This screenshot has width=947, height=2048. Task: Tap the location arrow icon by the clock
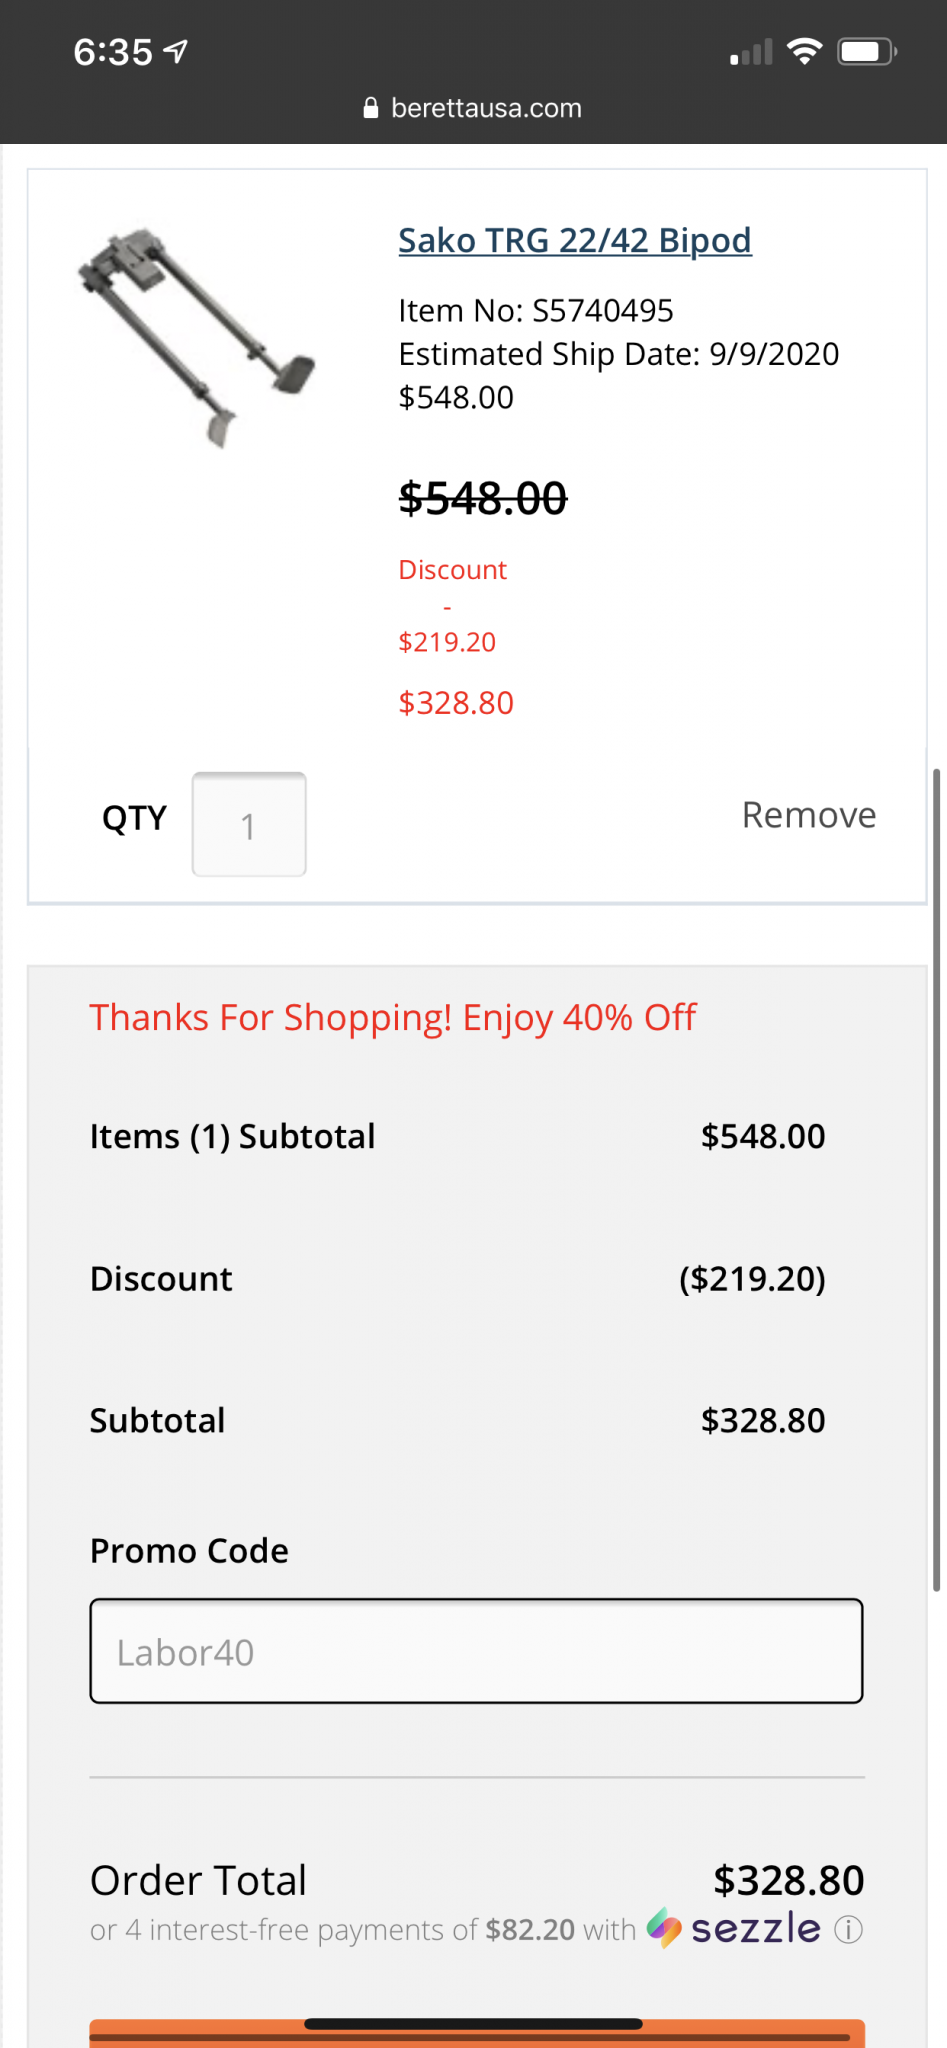176,51
